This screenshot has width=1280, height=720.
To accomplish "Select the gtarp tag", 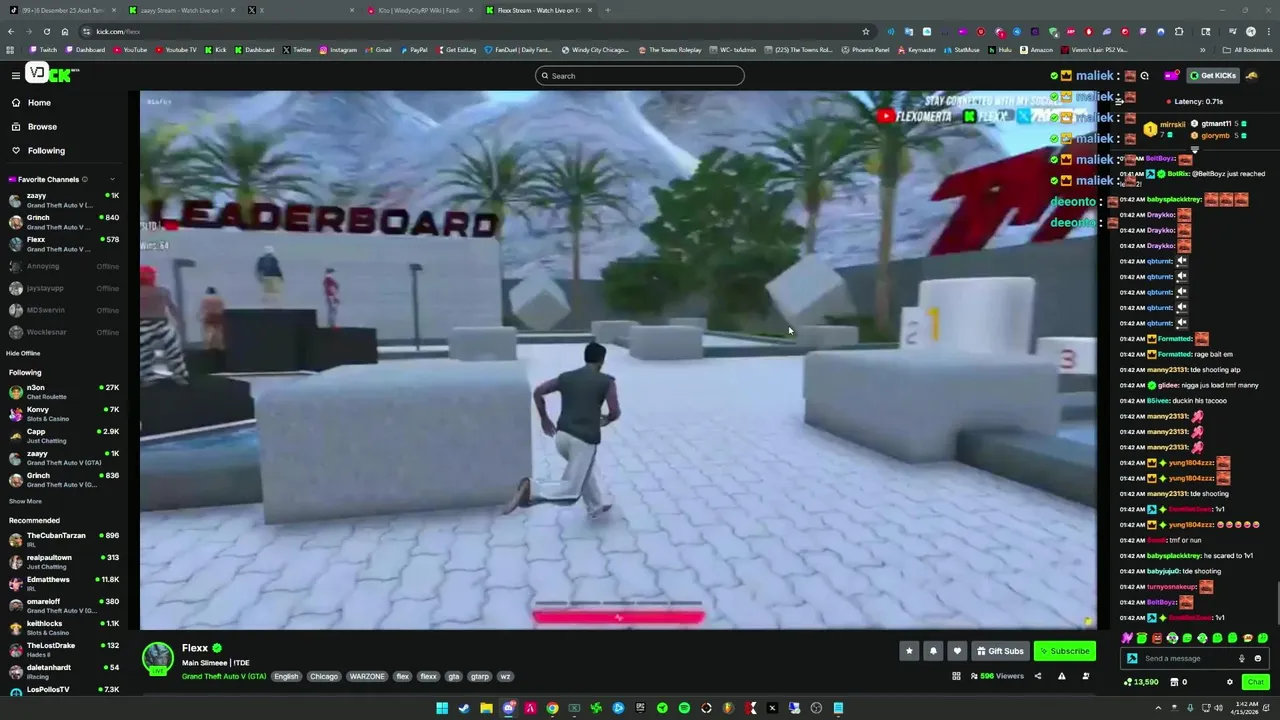I will [480, 677].
